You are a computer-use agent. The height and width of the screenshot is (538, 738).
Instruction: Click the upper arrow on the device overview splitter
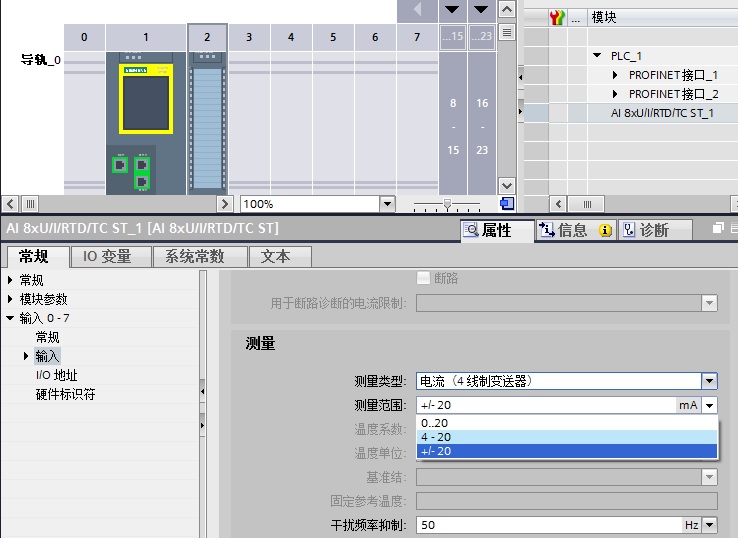(x=521, y=77)
